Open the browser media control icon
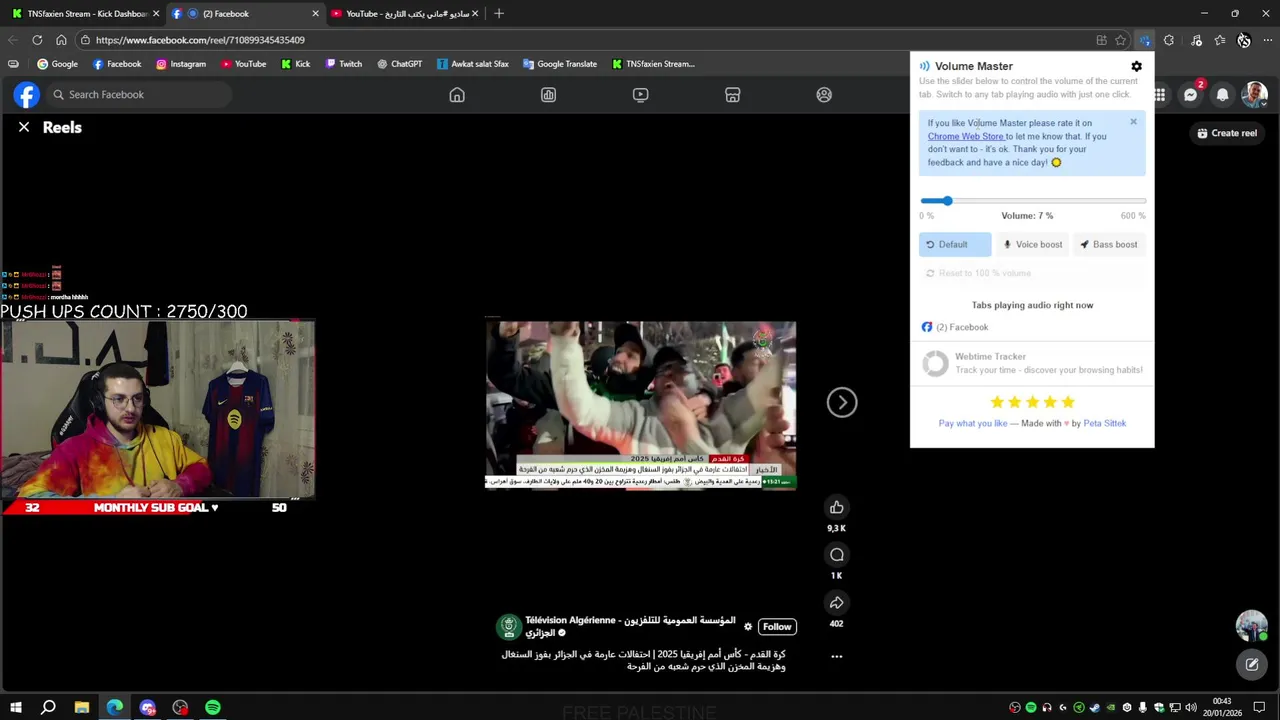 tap(1196, 40)
